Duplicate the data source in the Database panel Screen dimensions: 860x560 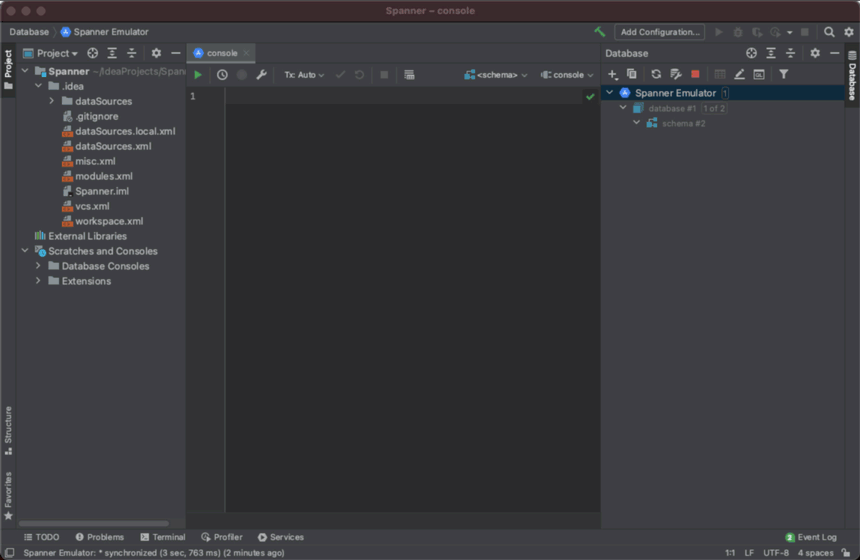click(x=631, y=74)
